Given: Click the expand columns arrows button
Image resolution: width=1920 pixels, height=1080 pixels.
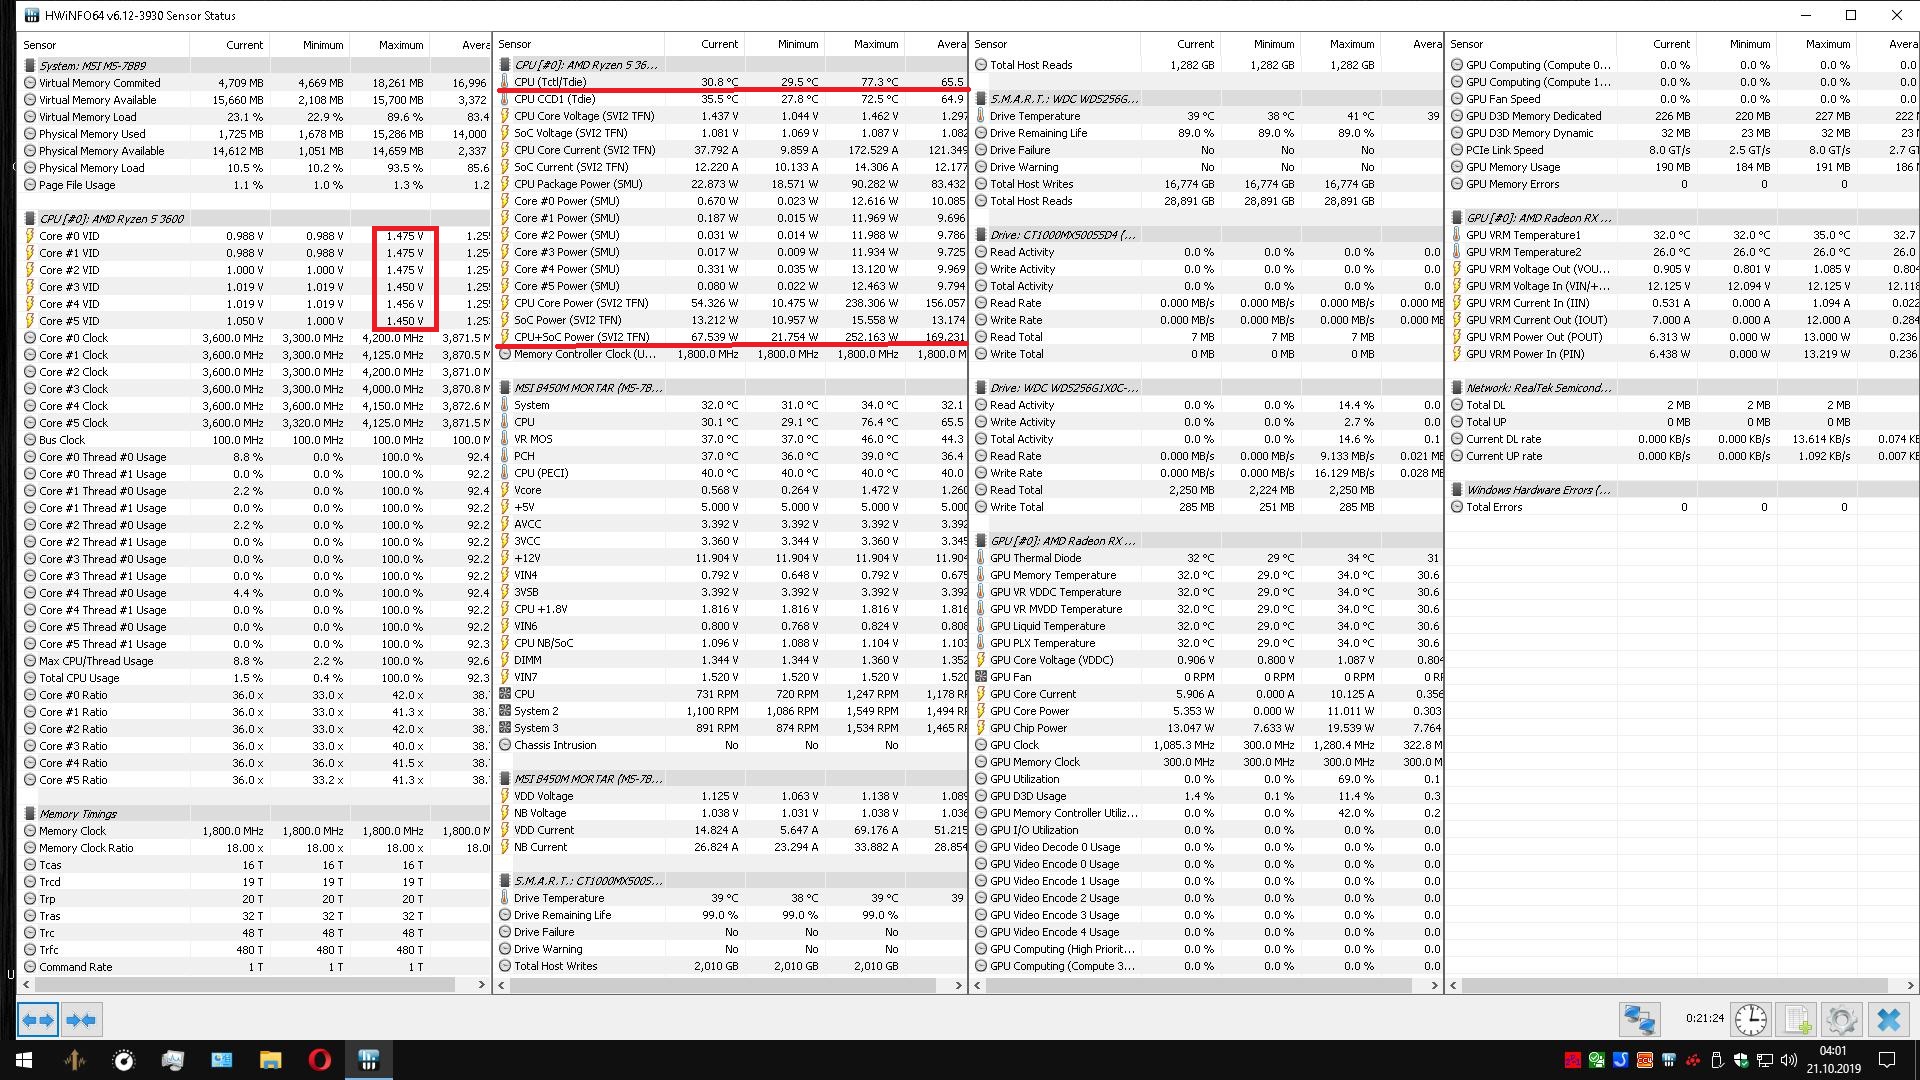Looking at the screenshot, I should click(38, 1020).
